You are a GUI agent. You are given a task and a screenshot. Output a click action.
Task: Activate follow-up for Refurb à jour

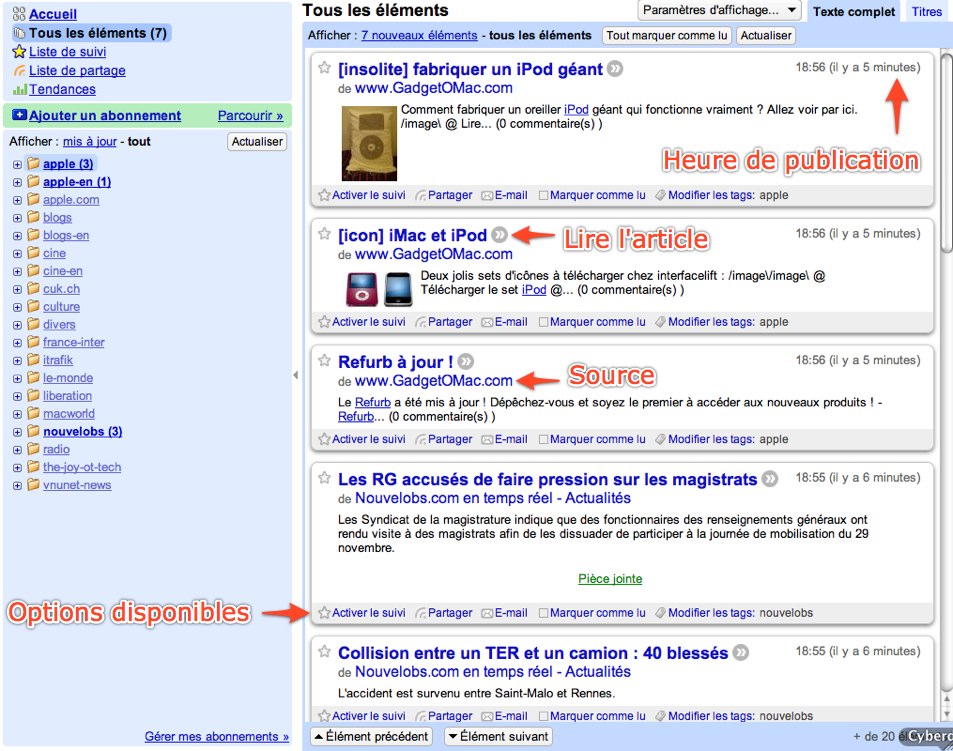362,439
